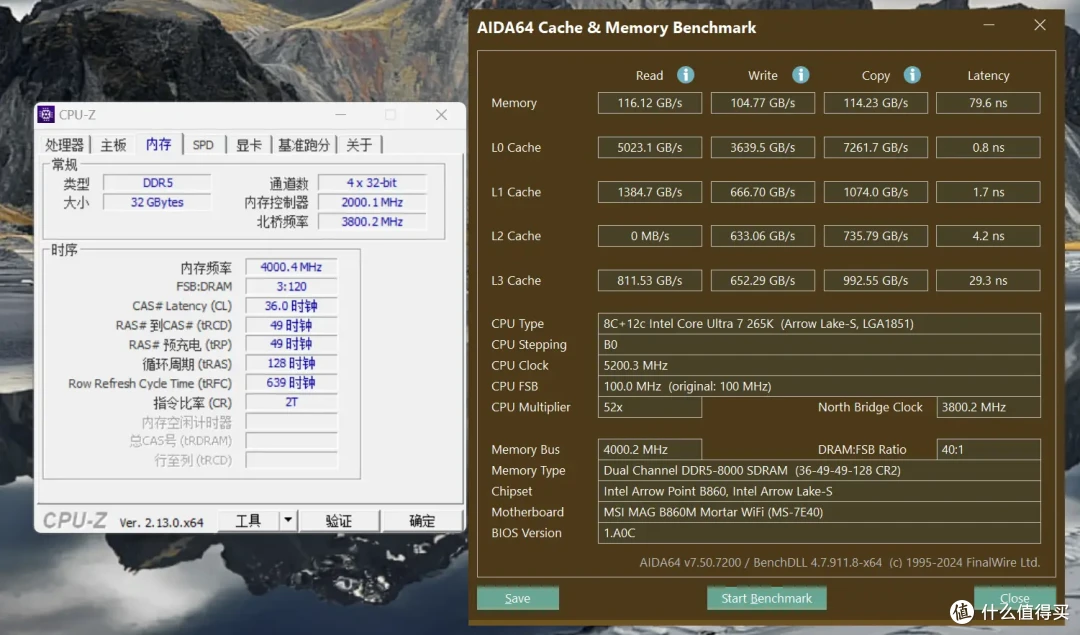
Task: Click the Write info icon in AIDA64
Action: click(800, 74)
